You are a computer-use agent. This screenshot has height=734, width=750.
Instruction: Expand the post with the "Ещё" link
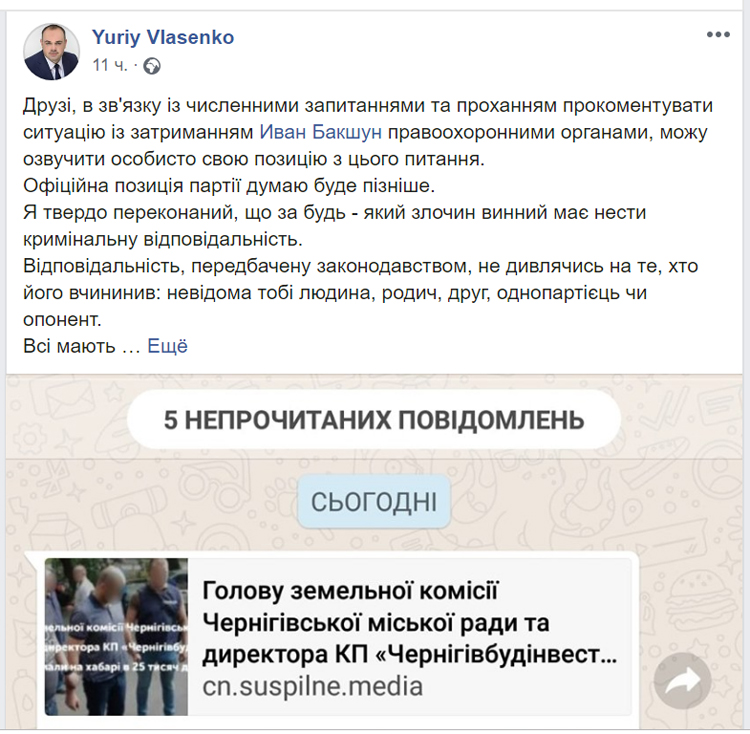[167, 346]
